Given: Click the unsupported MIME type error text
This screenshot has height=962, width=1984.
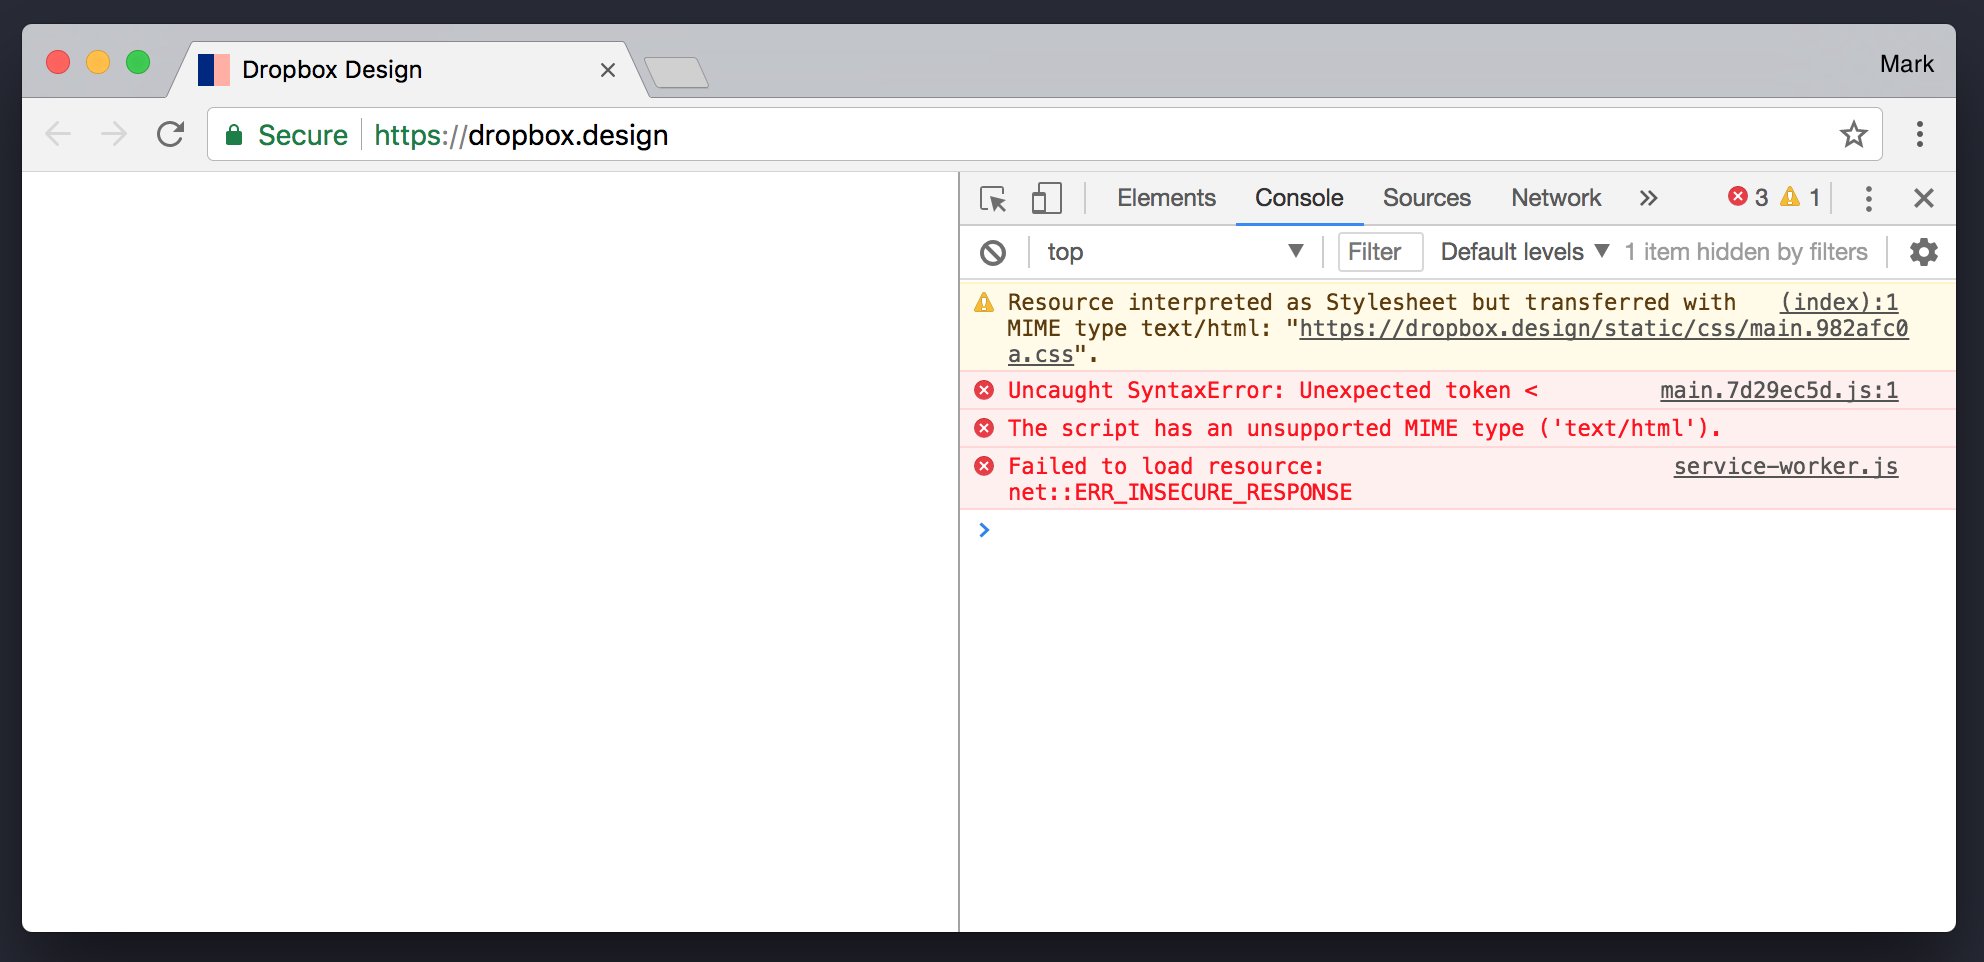Looking at the screenshot, I should [1364, 428].
